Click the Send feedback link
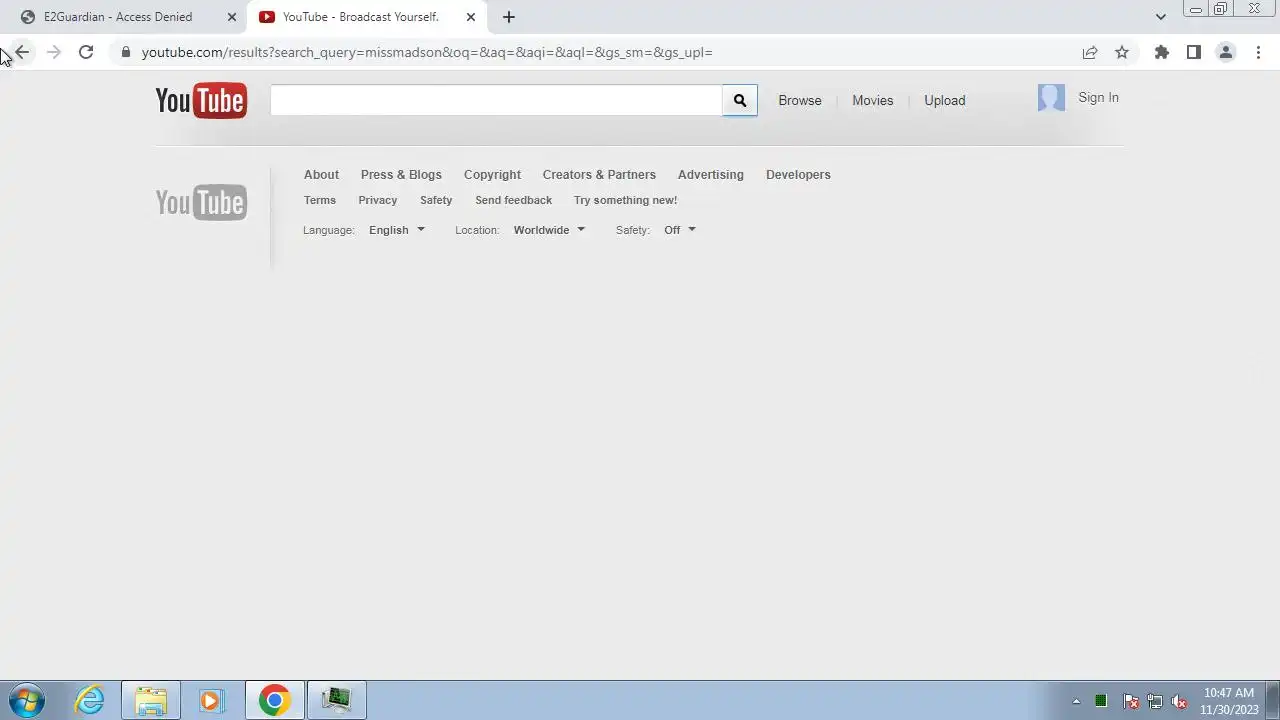Viewport: 1280px width, 720px height. click(x=513, y=200)
